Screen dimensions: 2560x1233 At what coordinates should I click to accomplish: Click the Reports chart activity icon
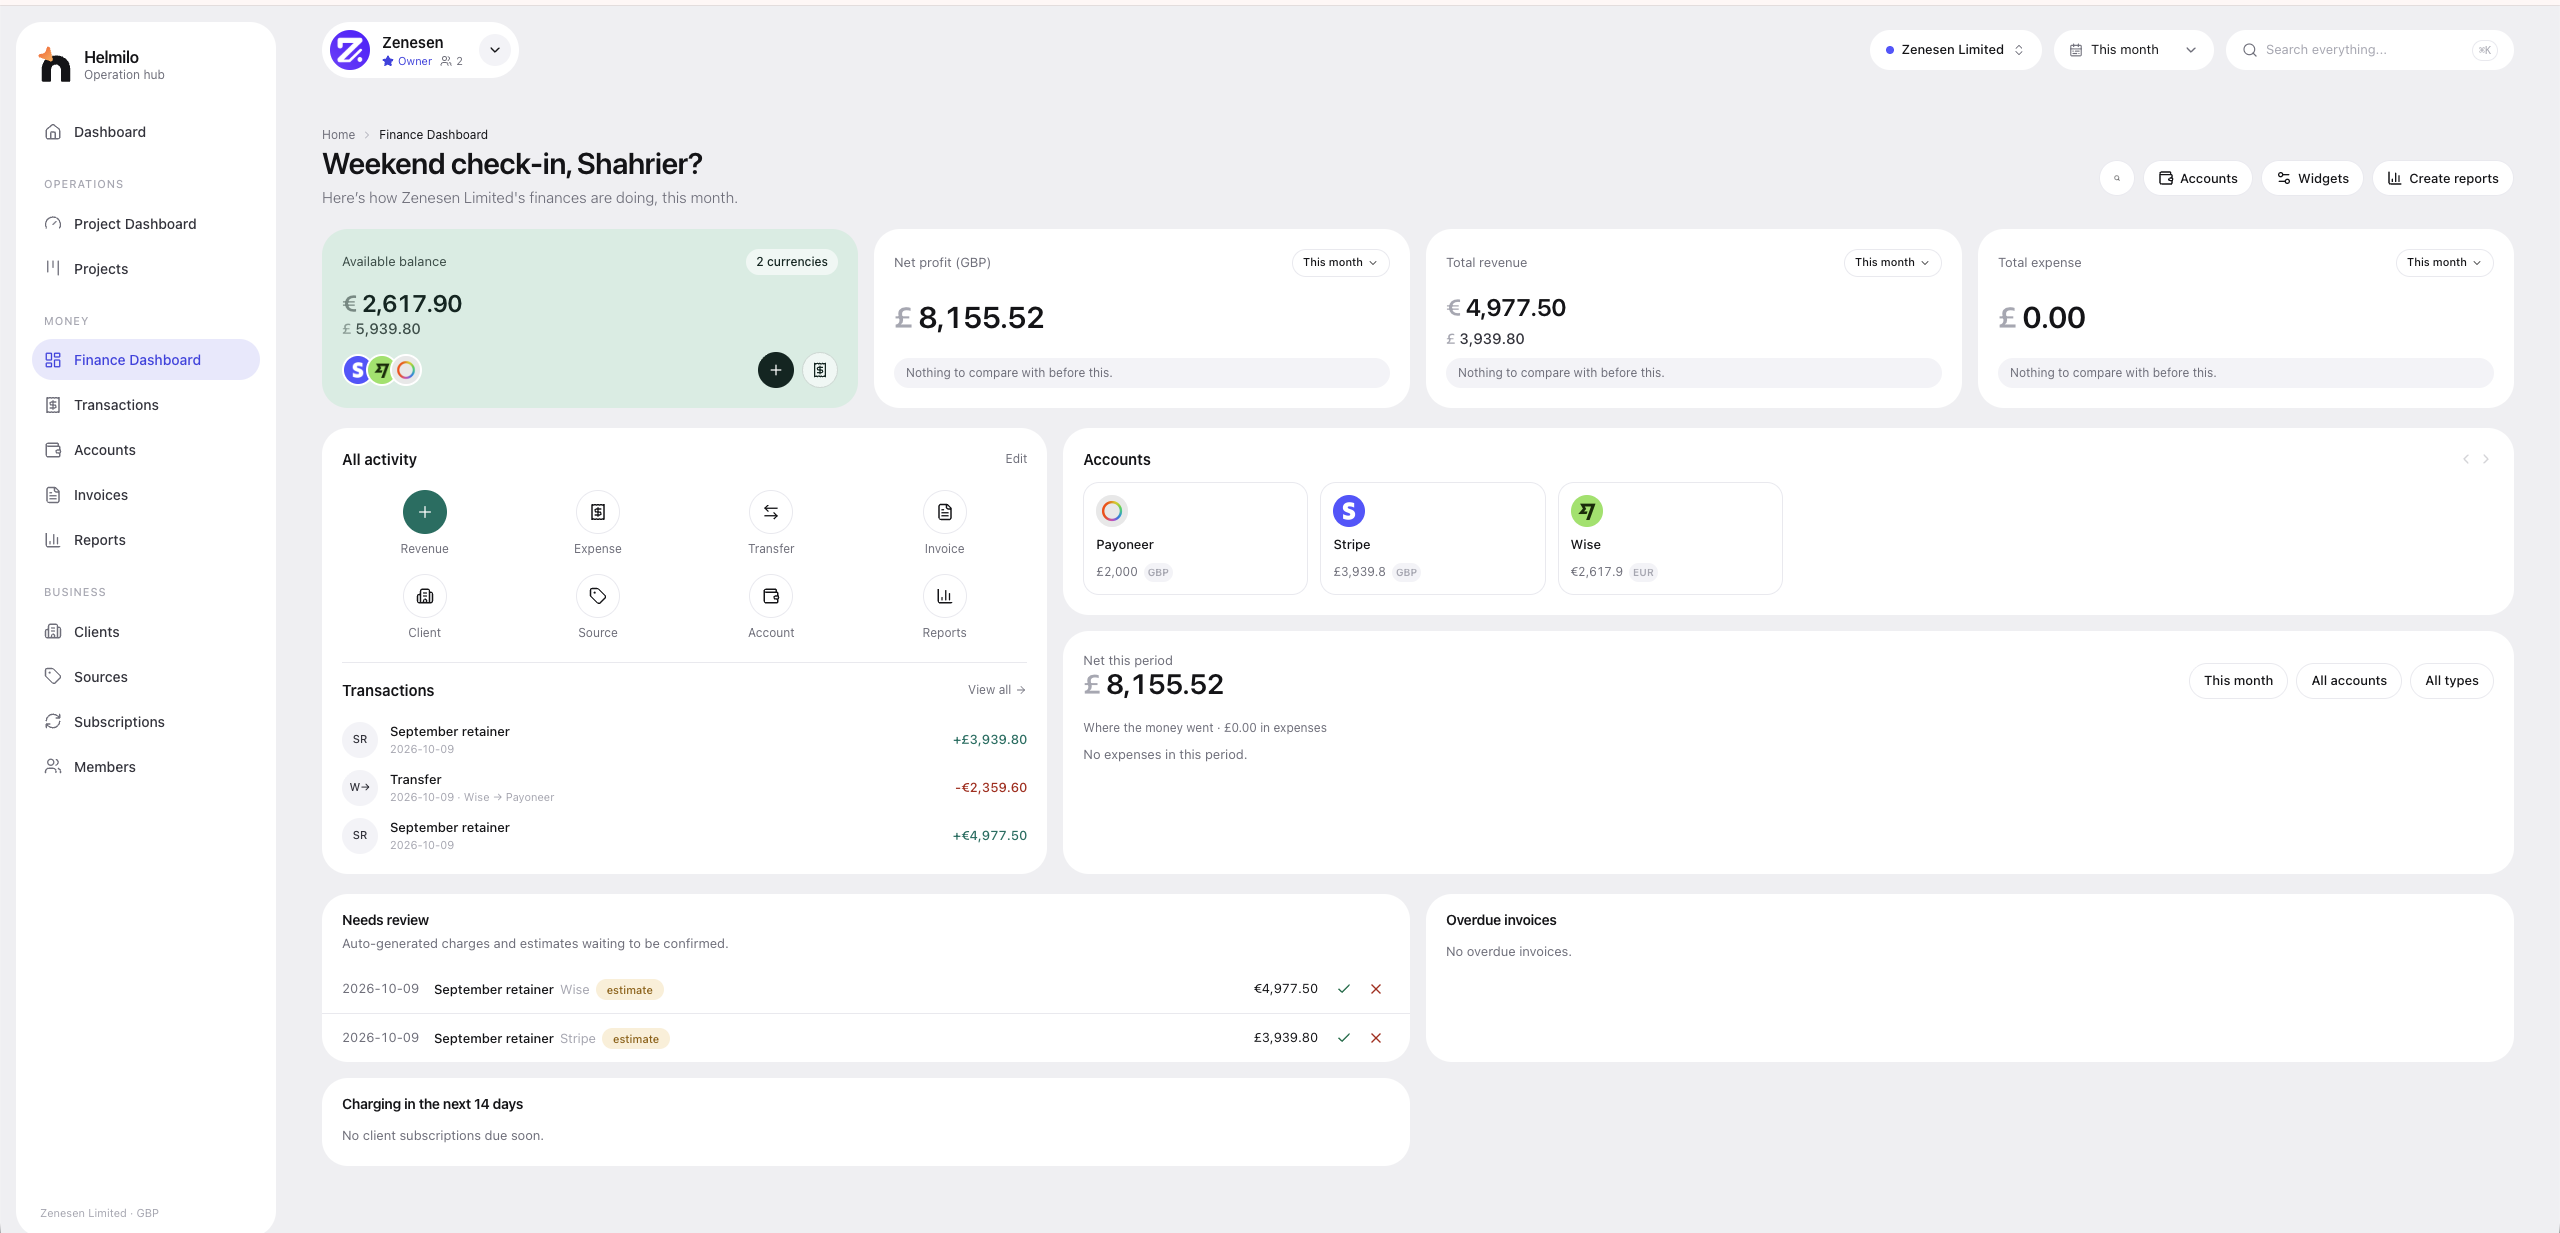tap(945, 596)
